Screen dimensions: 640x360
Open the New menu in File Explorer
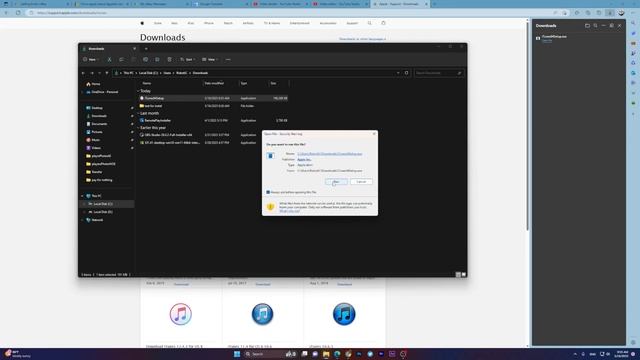(91, 60)
